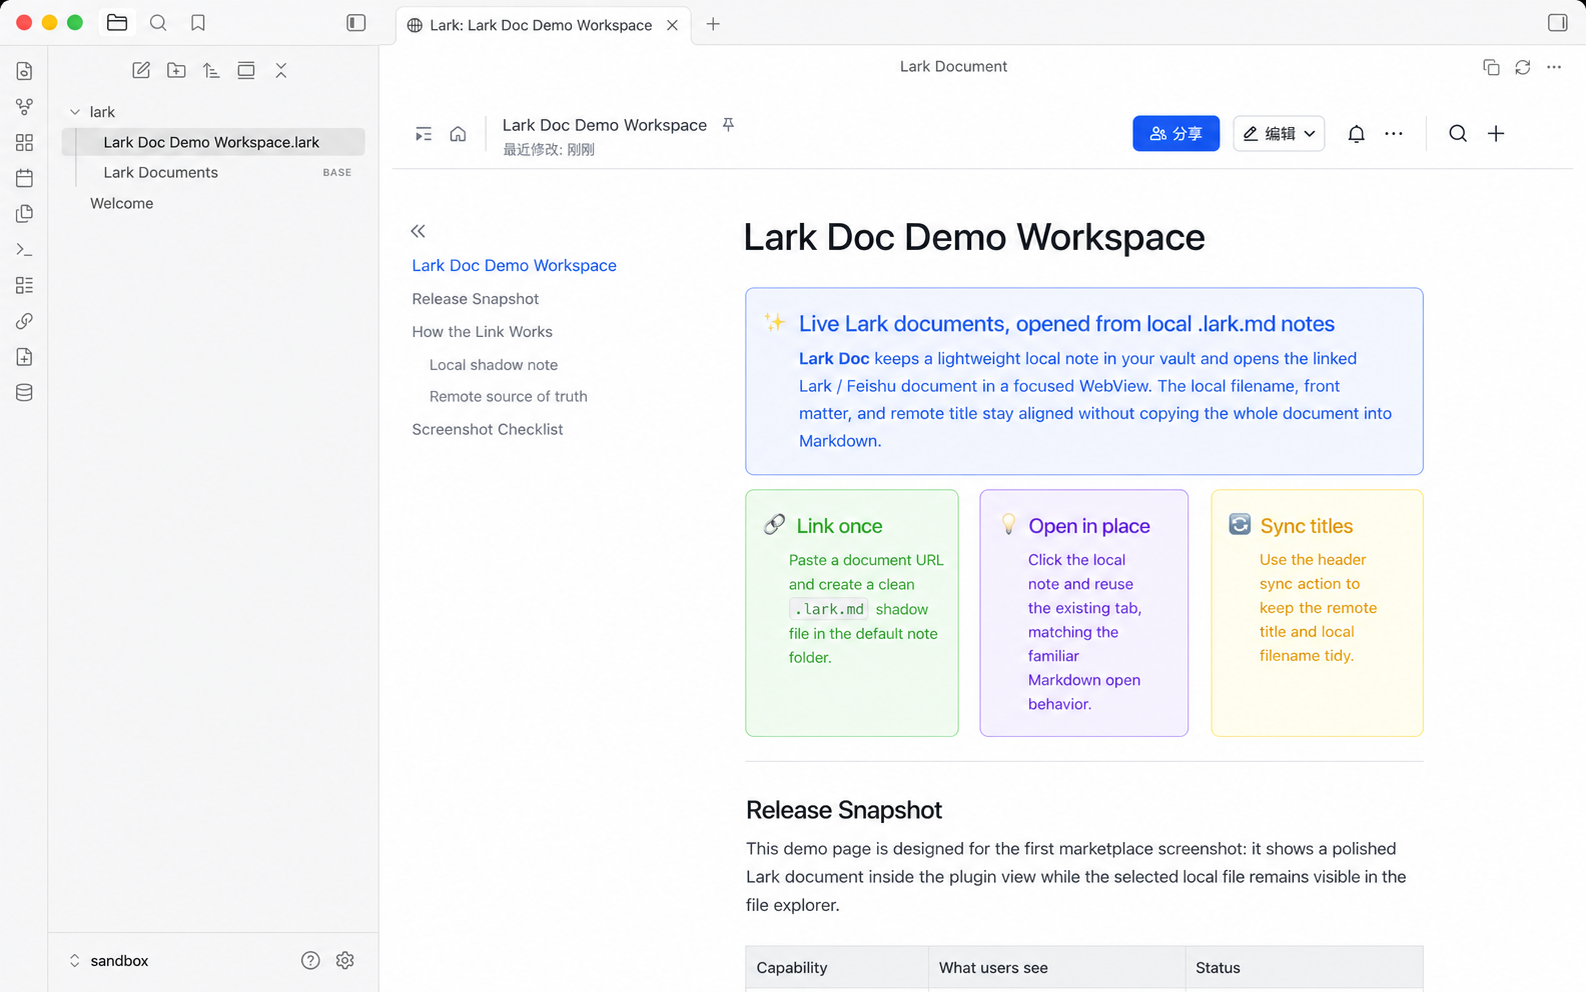Select Lark Doc Demo Workspace.lark file
This screenshot has height=992, width=1586.
pos(213,142)
